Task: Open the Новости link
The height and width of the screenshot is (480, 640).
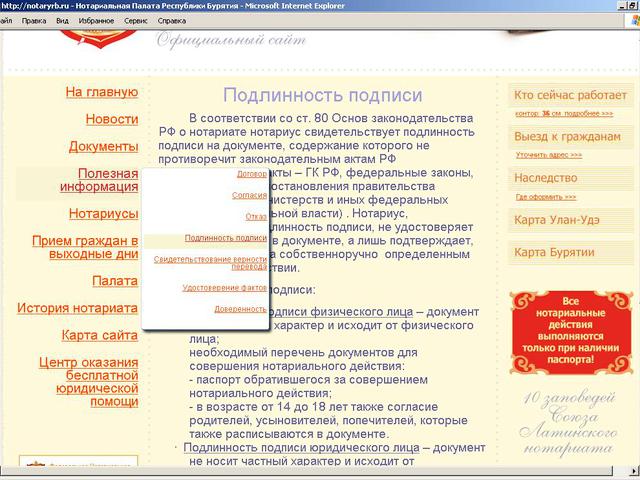Action: [x=112, y=119]
